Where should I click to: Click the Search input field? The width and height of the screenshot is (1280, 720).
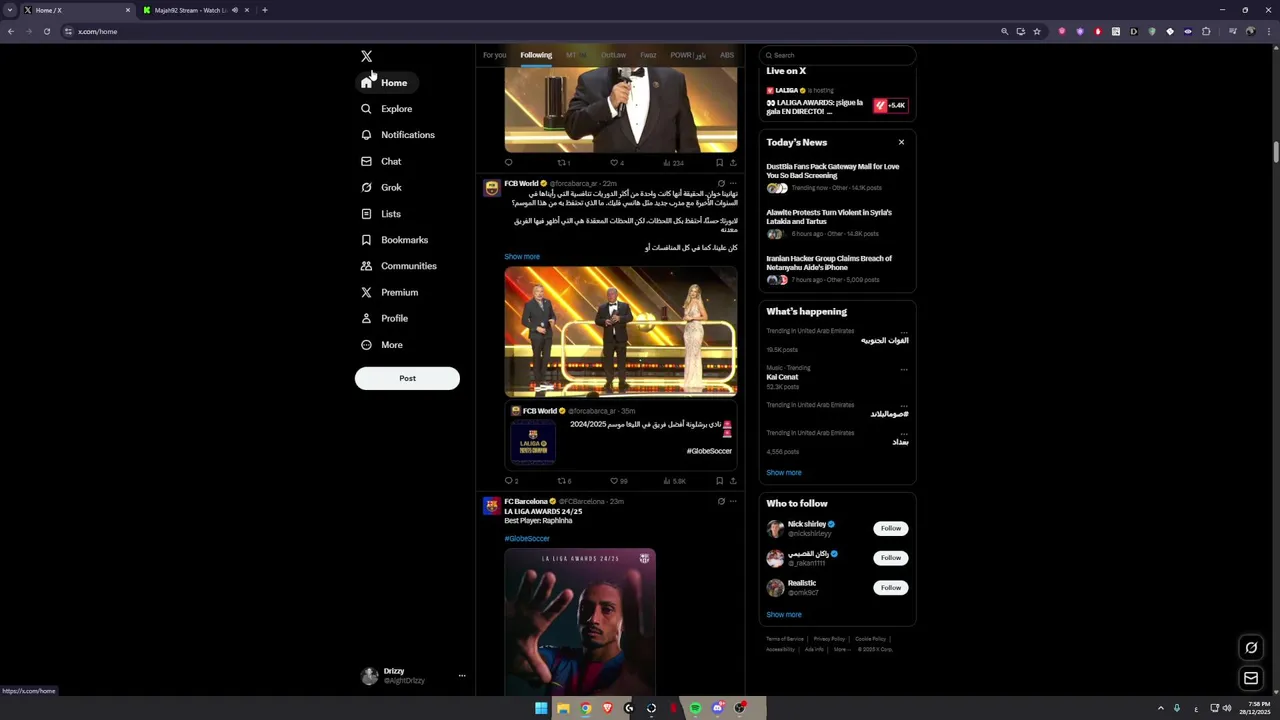click(x=838, y=55)
